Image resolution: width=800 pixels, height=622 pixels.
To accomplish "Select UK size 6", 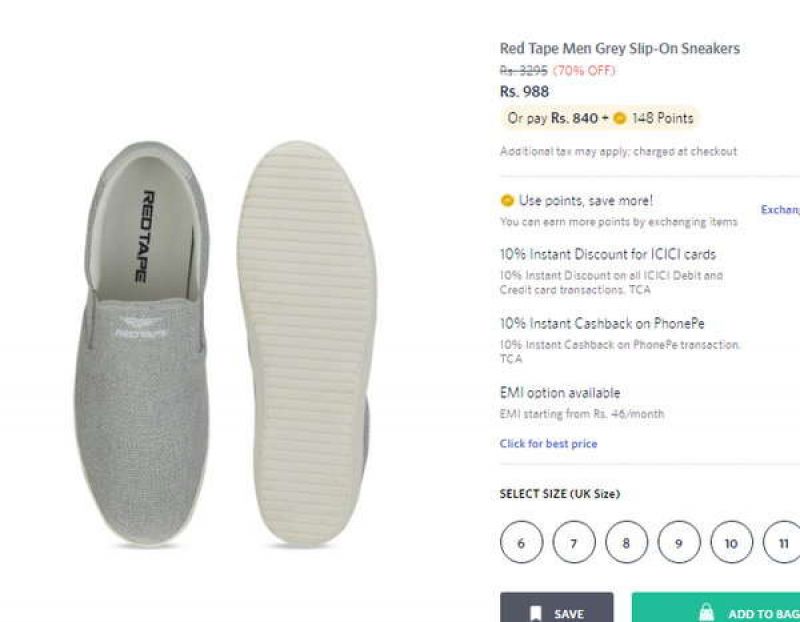I will pos(519,543).
